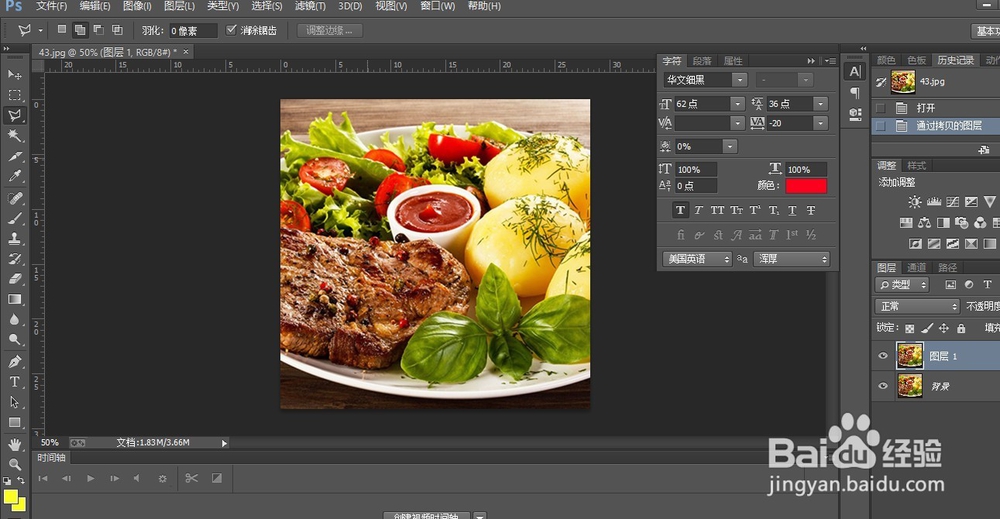This screenshot has height=519, width=1000.
Task: Select the Pen tool
Action: [14, 362]
